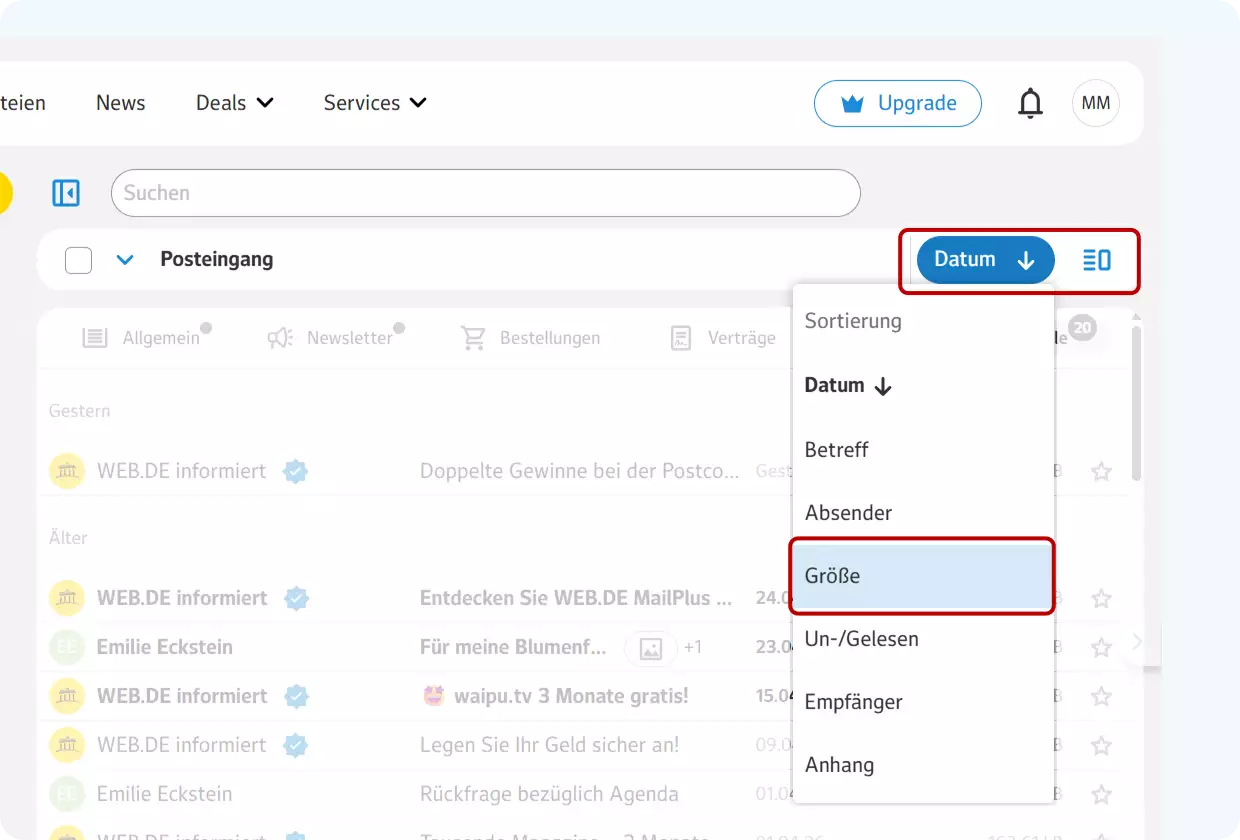Open the image attachment preview in Emilie's Blumen email
Viewport: 1240px width, 840px height.
[x=651, y=647]
